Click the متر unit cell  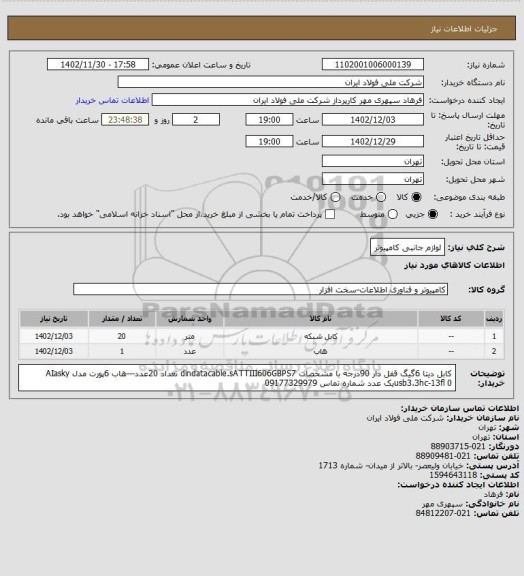point(190,336)
